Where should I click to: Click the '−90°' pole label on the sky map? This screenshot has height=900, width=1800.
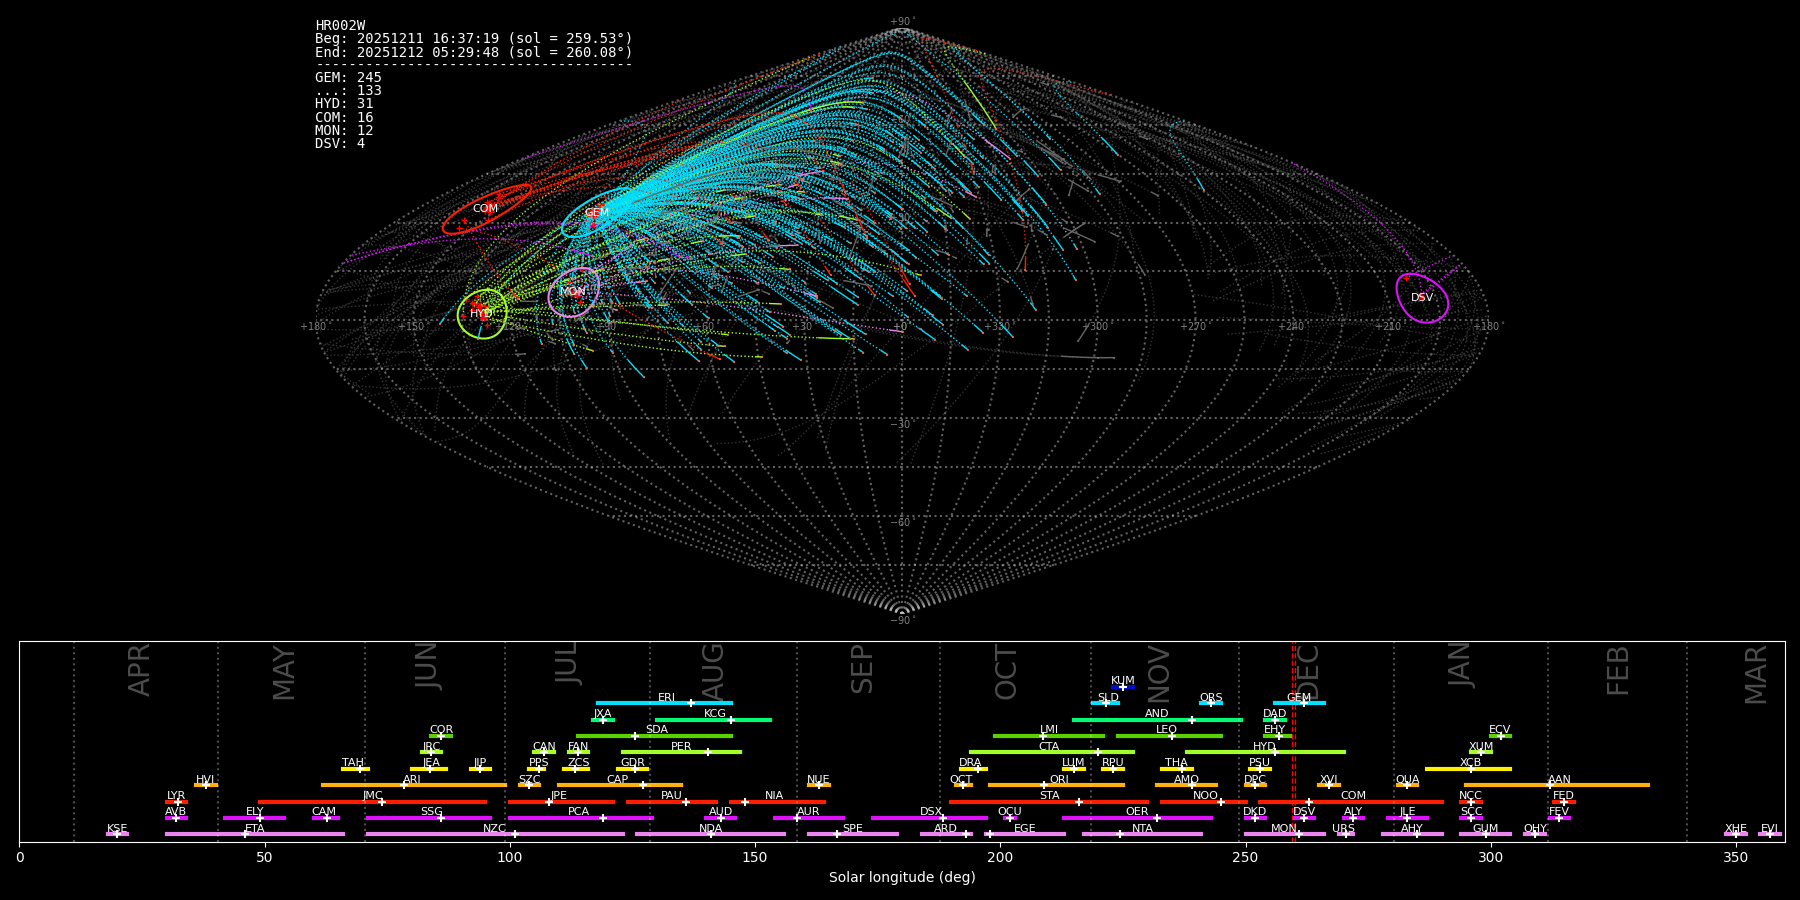pos(902,621)
